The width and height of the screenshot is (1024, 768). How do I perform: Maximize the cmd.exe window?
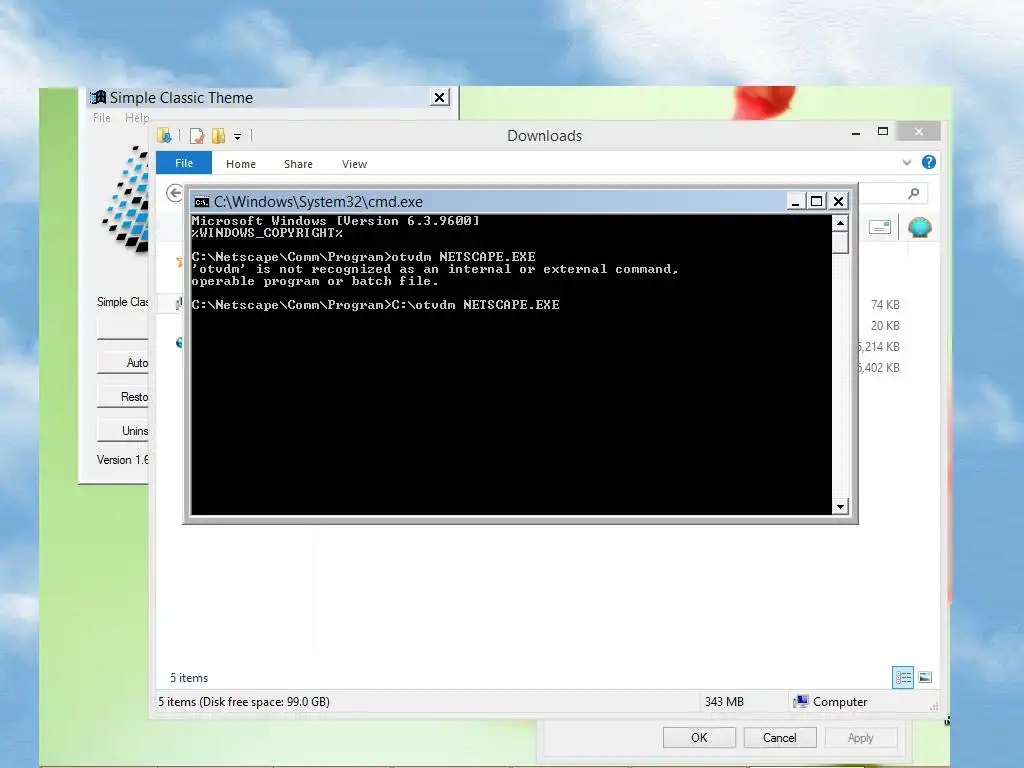tap(816, 201)
